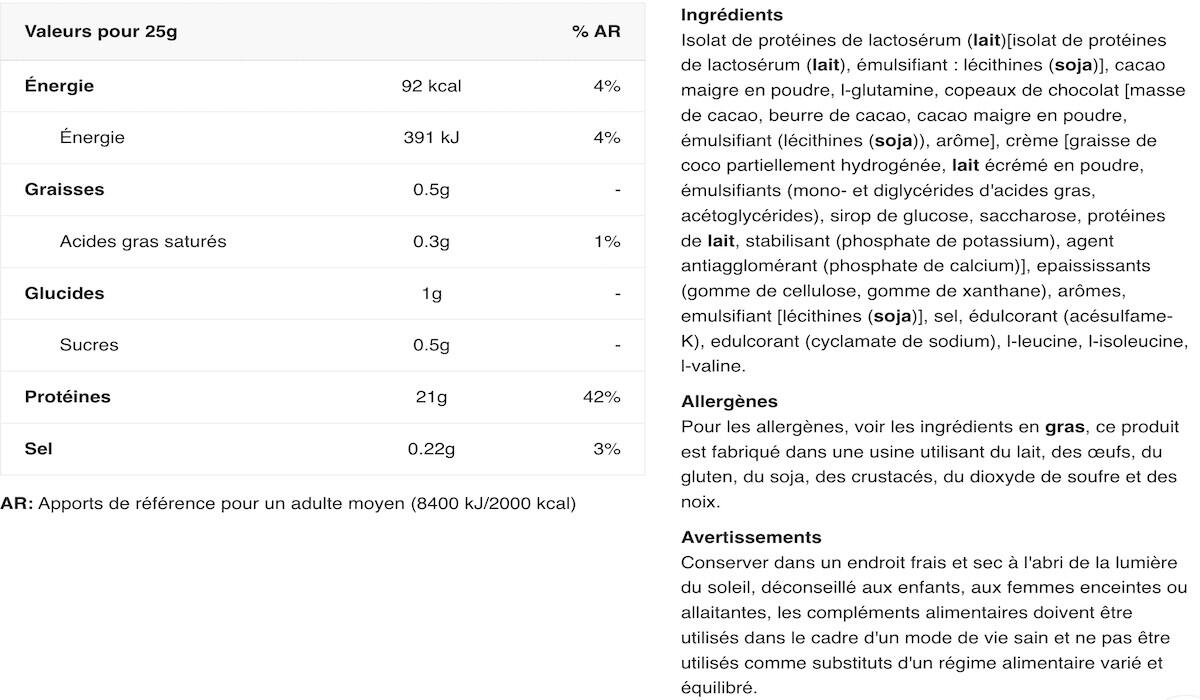Click the "391 kJ" energy value
1200x700 pixels.
tap(431, 138)
